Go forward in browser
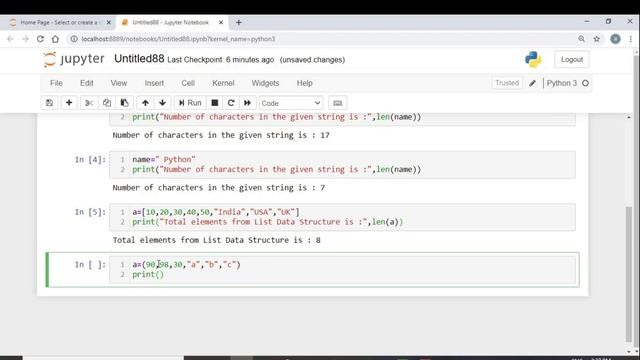This screenshot has height=360, width=640. pos(25,39)
